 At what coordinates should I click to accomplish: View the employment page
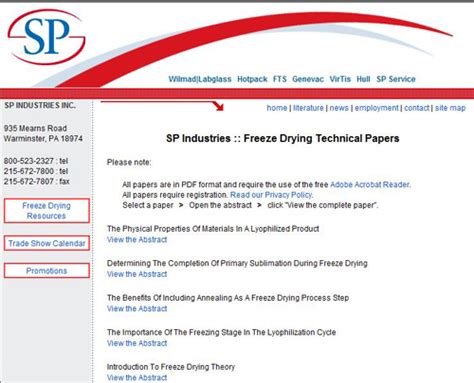pos(376,108)
